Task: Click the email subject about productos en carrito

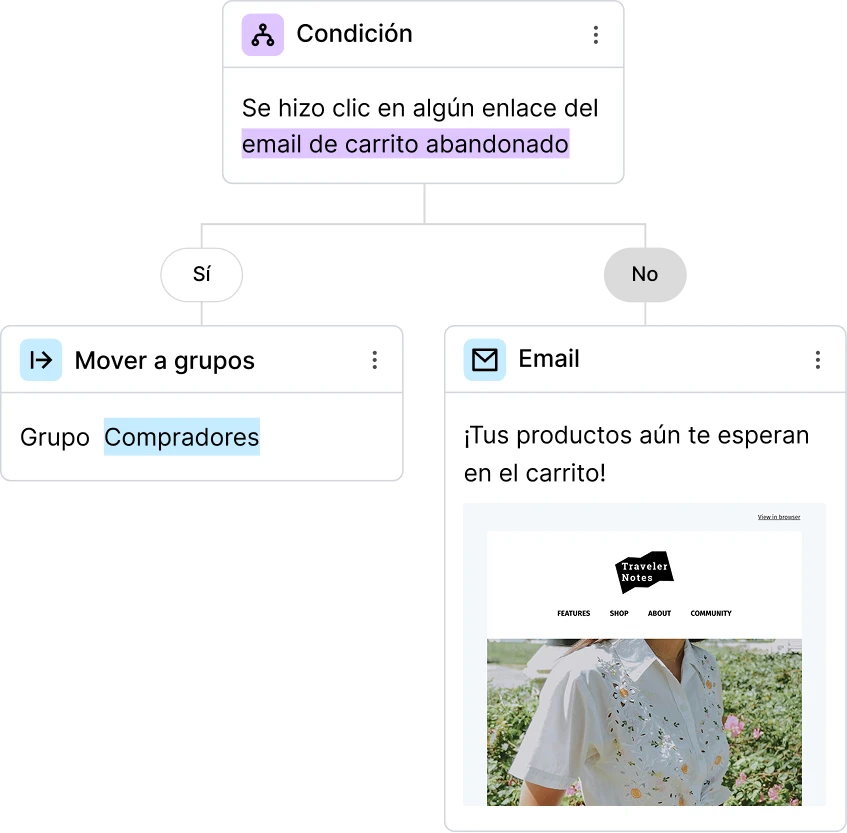Action: [x=636, y=454]
